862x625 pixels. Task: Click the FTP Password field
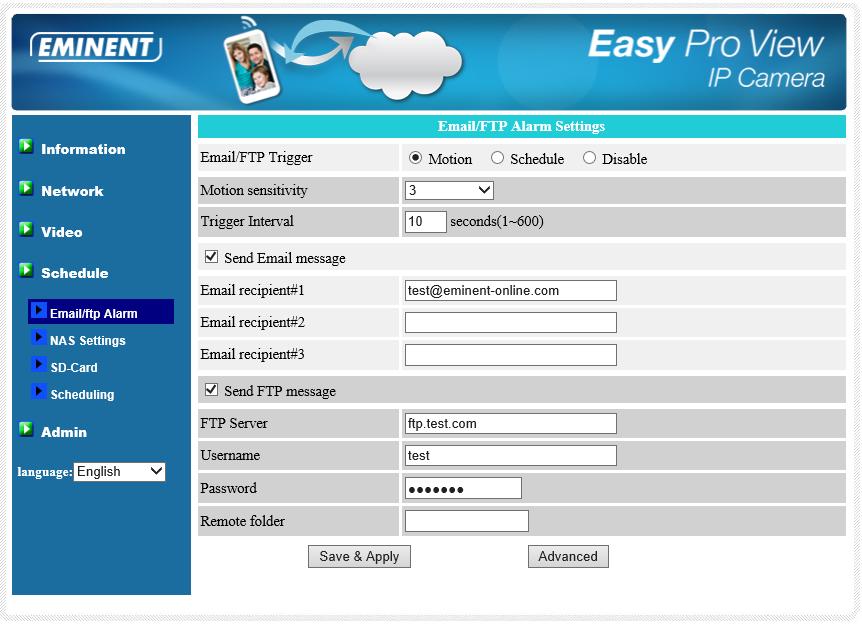[463, 488]
